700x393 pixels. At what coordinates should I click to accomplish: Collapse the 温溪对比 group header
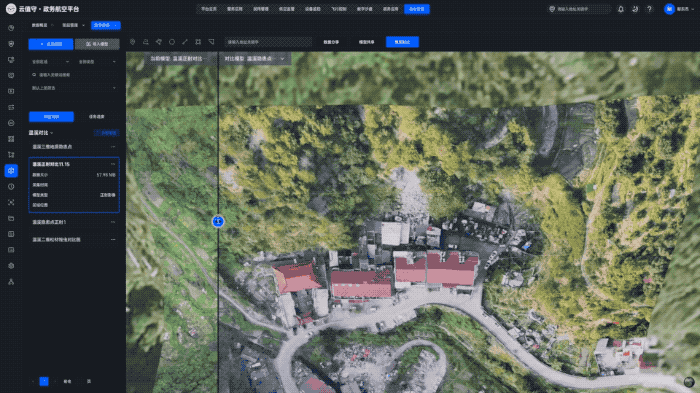pos(41,133)
